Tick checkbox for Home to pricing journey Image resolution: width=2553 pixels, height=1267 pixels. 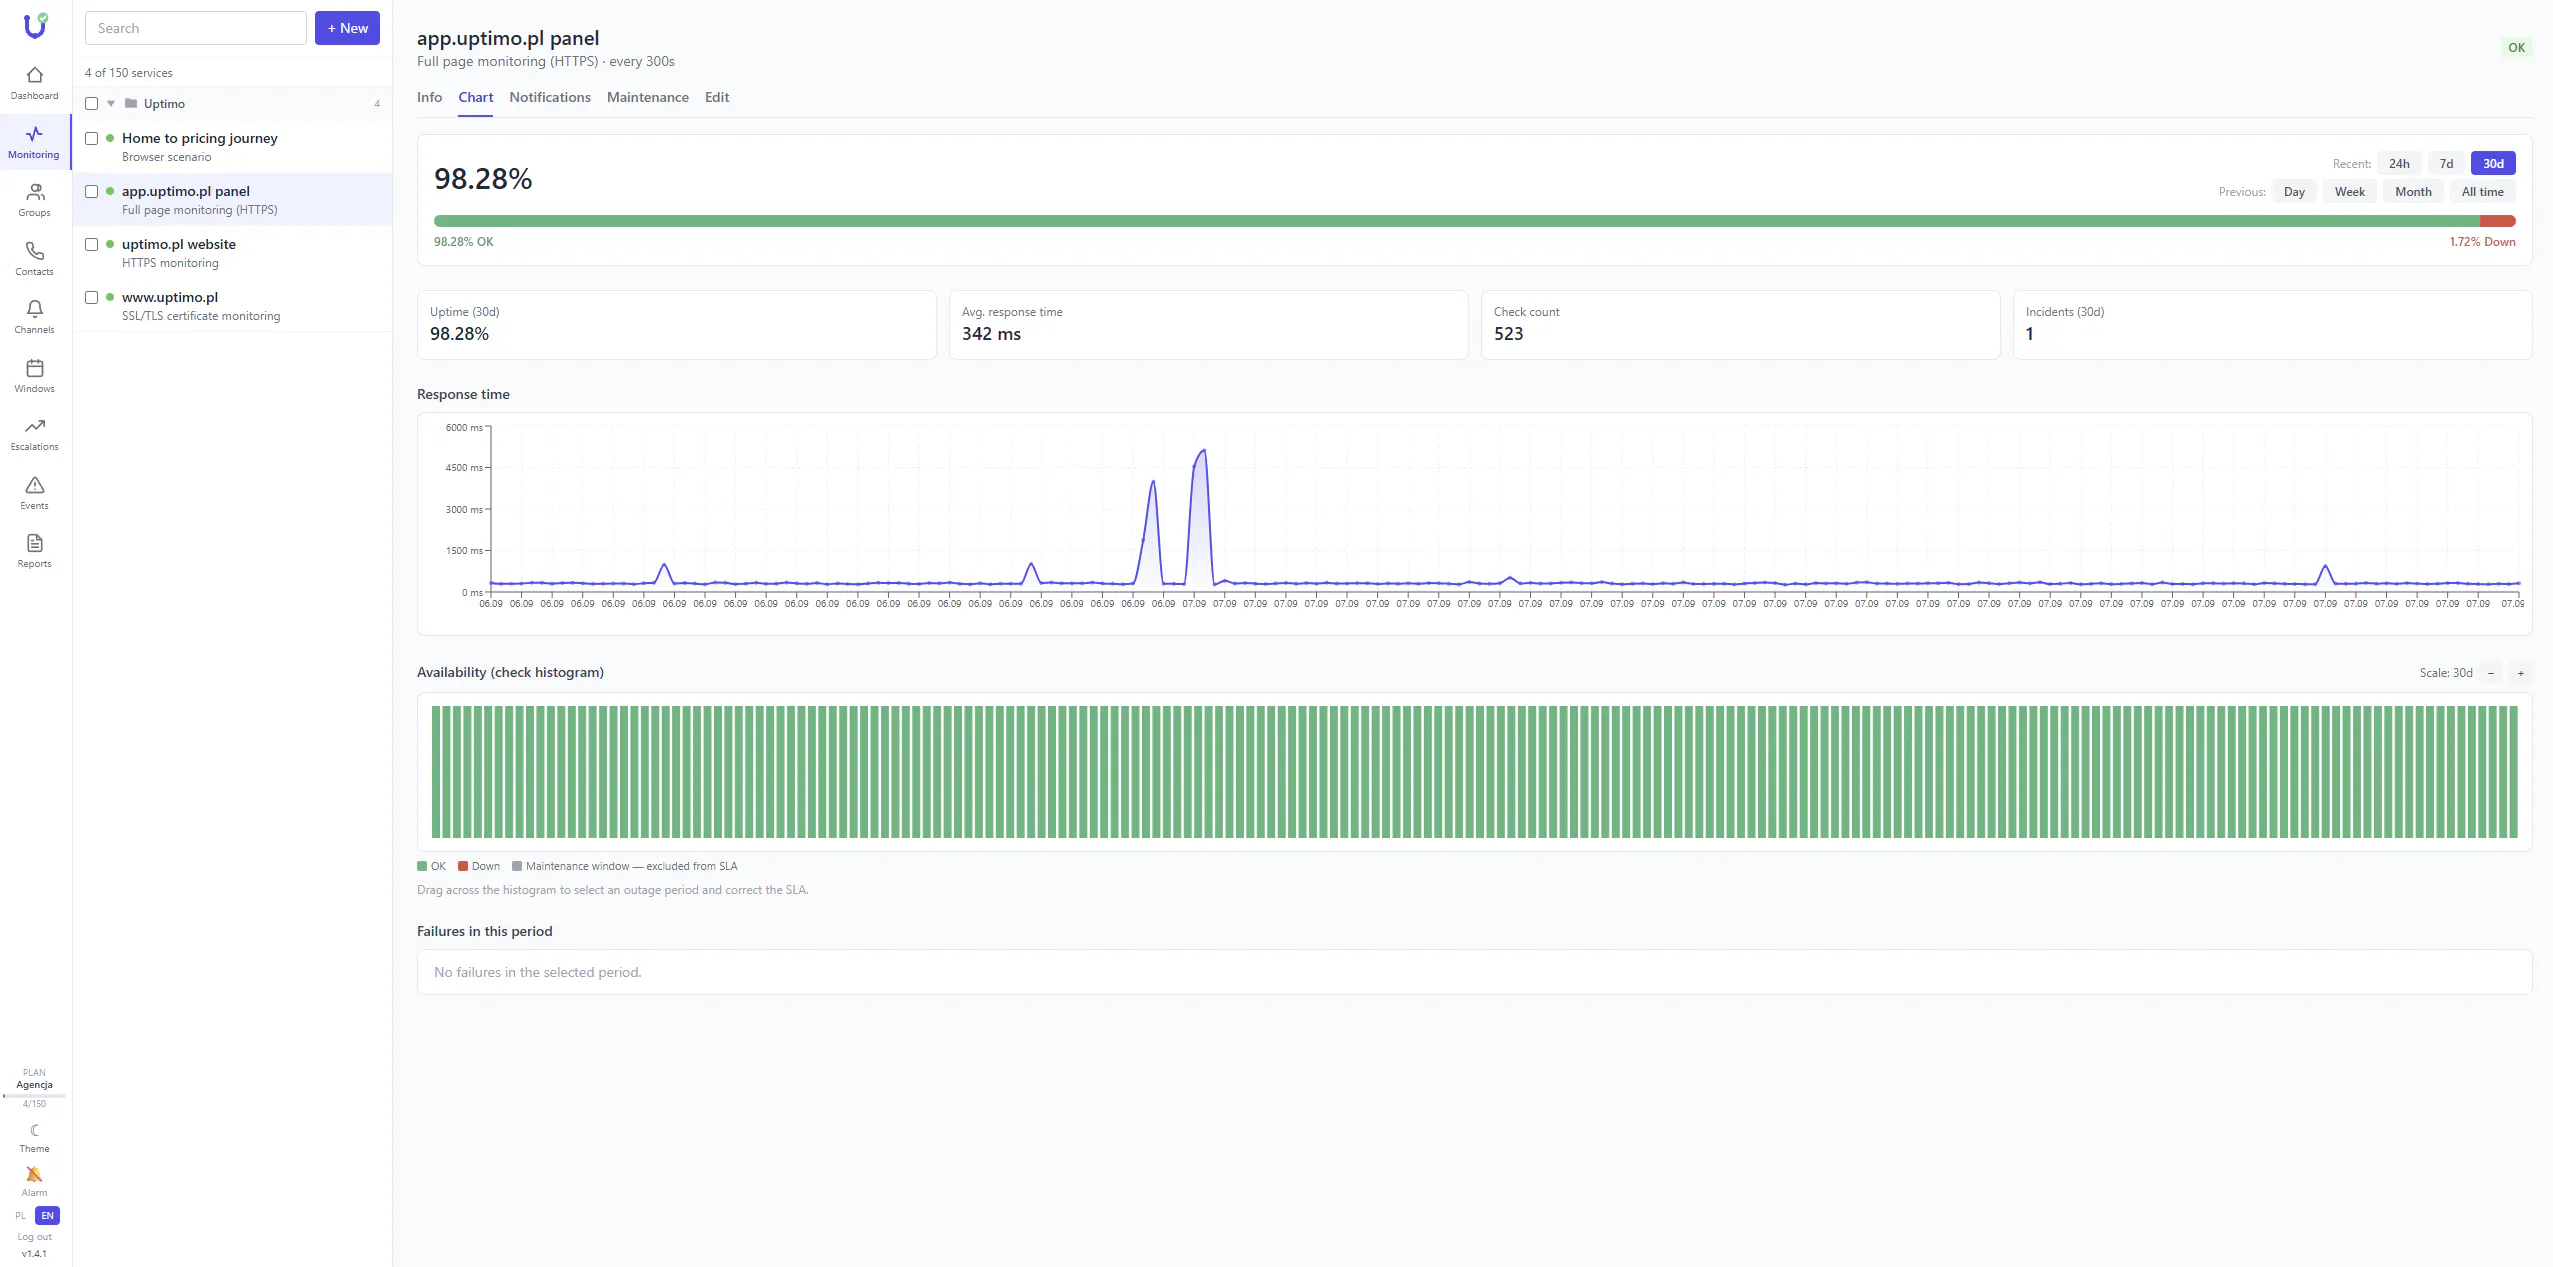click(x=92, y=139)
